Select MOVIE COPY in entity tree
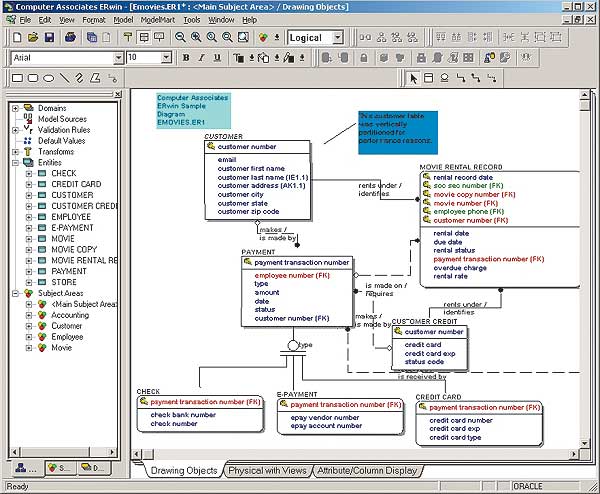 pos(74,249)
